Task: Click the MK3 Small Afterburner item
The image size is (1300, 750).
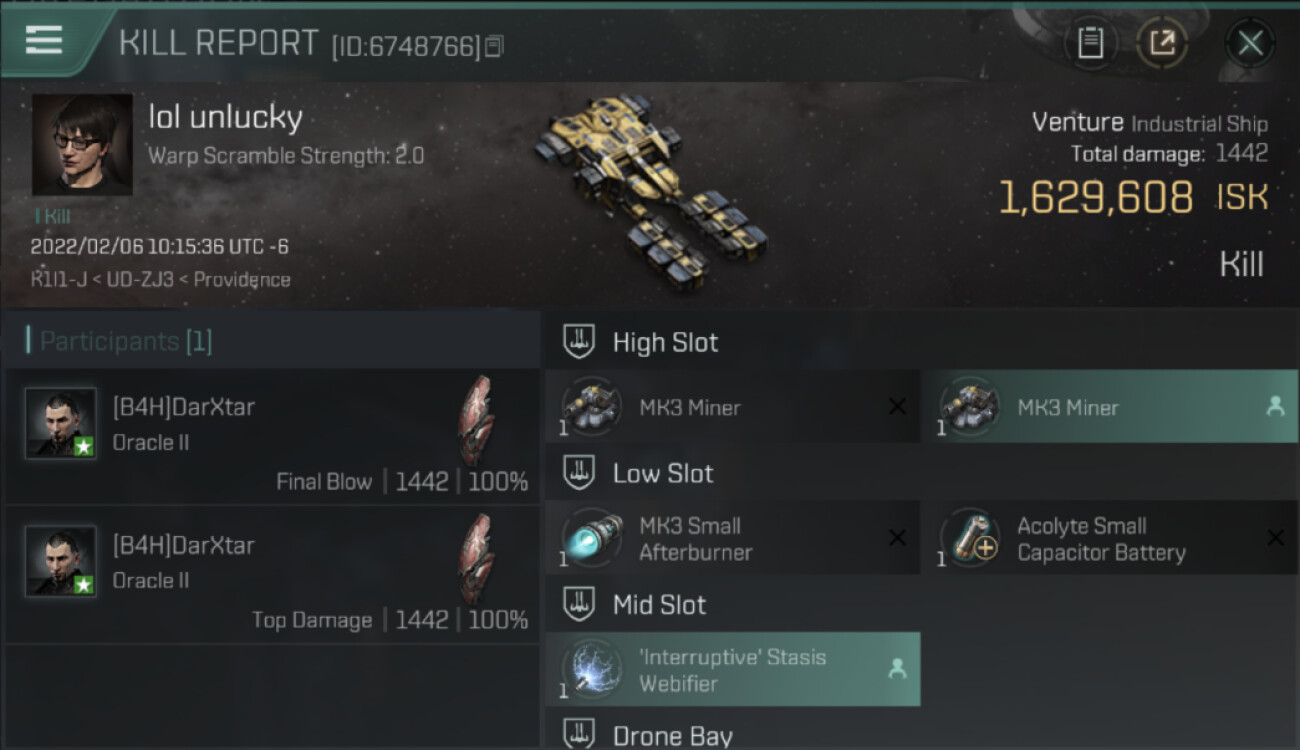Action: coord(732,538)
